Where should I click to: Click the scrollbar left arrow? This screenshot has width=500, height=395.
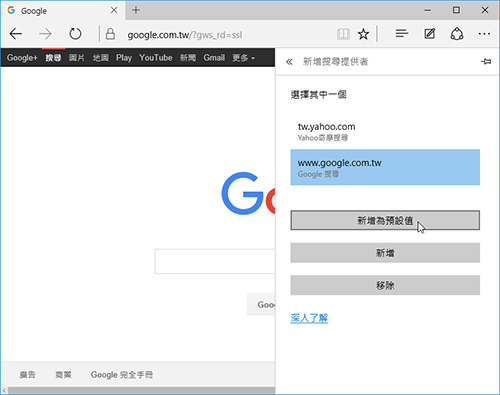[x=4, y=390]
